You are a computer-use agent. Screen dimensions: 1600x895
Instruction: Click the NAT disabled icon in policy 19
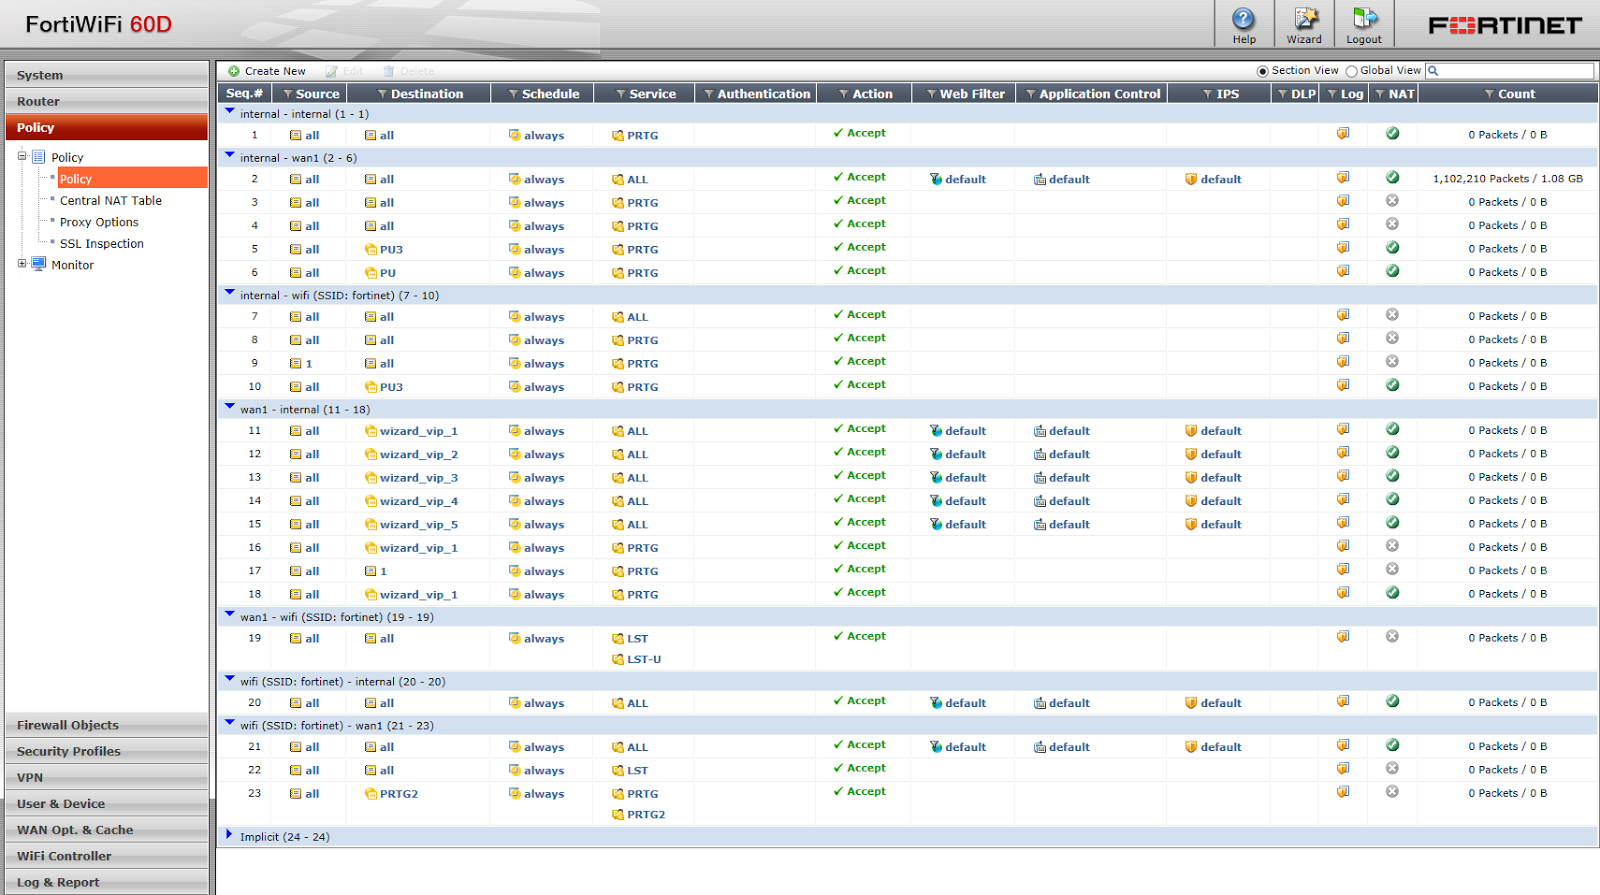[1392, 636]
